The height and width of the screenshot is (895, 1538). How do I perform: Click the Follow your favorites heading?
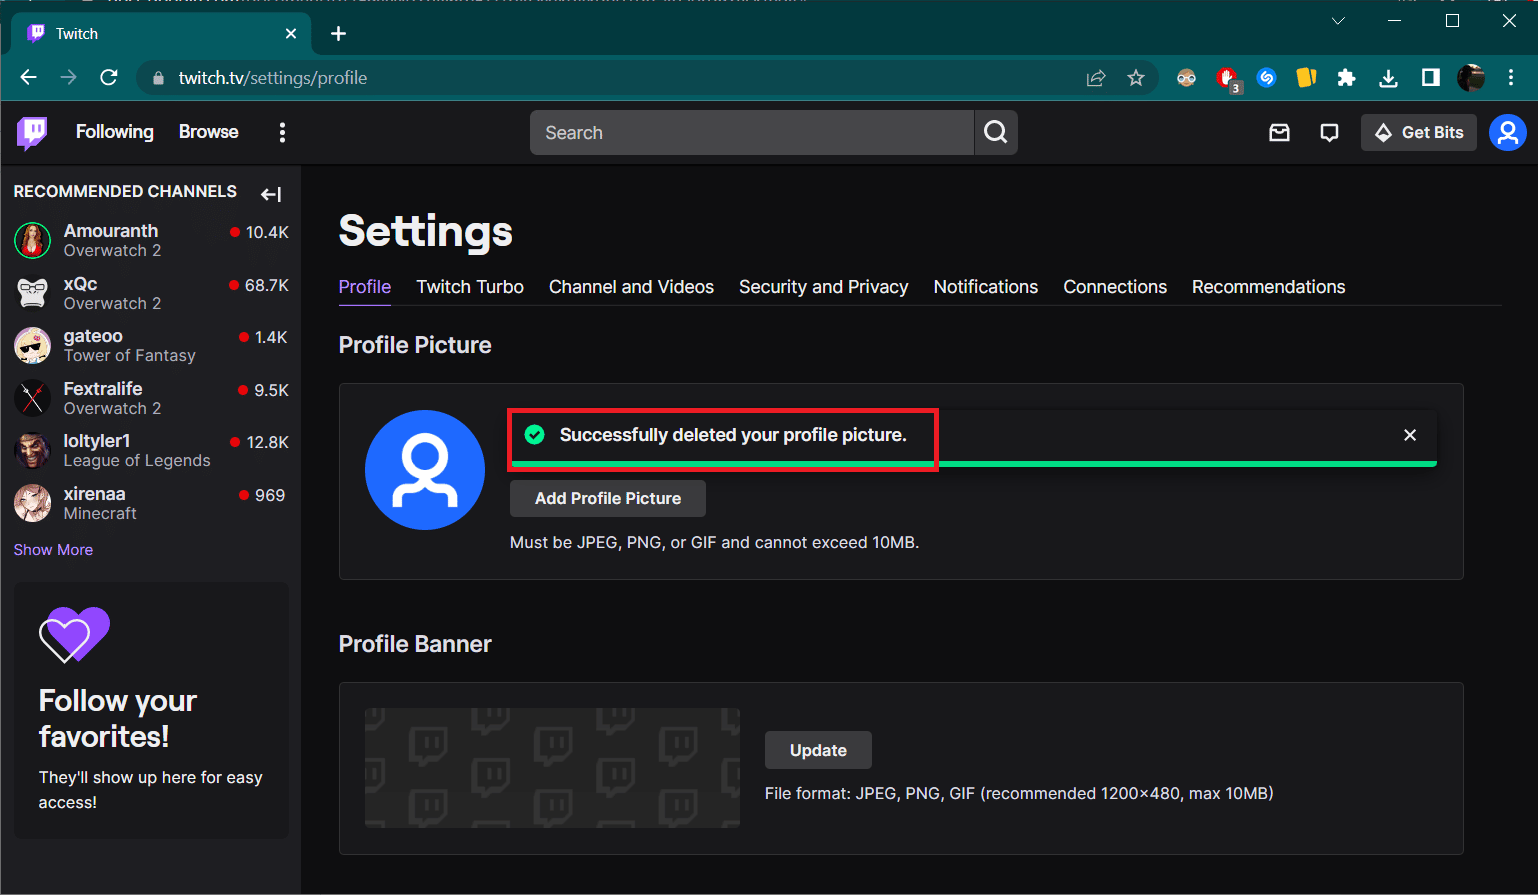pyautogui.click(x=118, y=718)
